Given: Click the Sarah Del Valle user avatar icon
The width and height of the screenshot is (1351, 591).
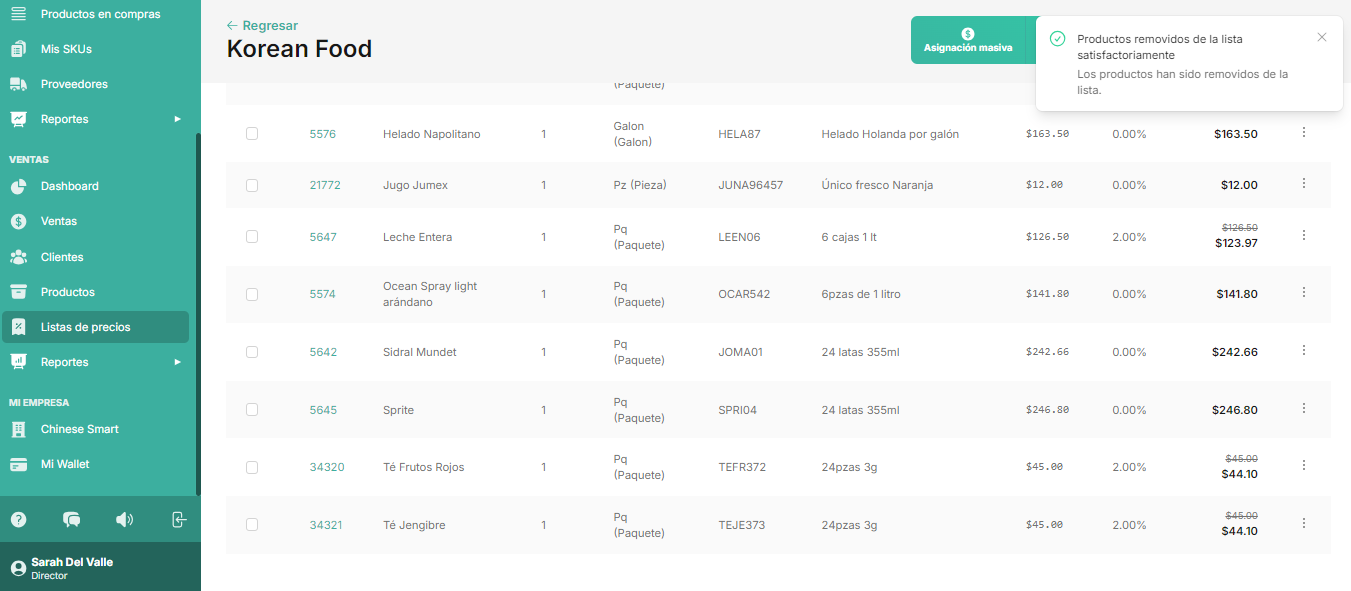Looking at the screenshot, I should (x=18, y=568).
